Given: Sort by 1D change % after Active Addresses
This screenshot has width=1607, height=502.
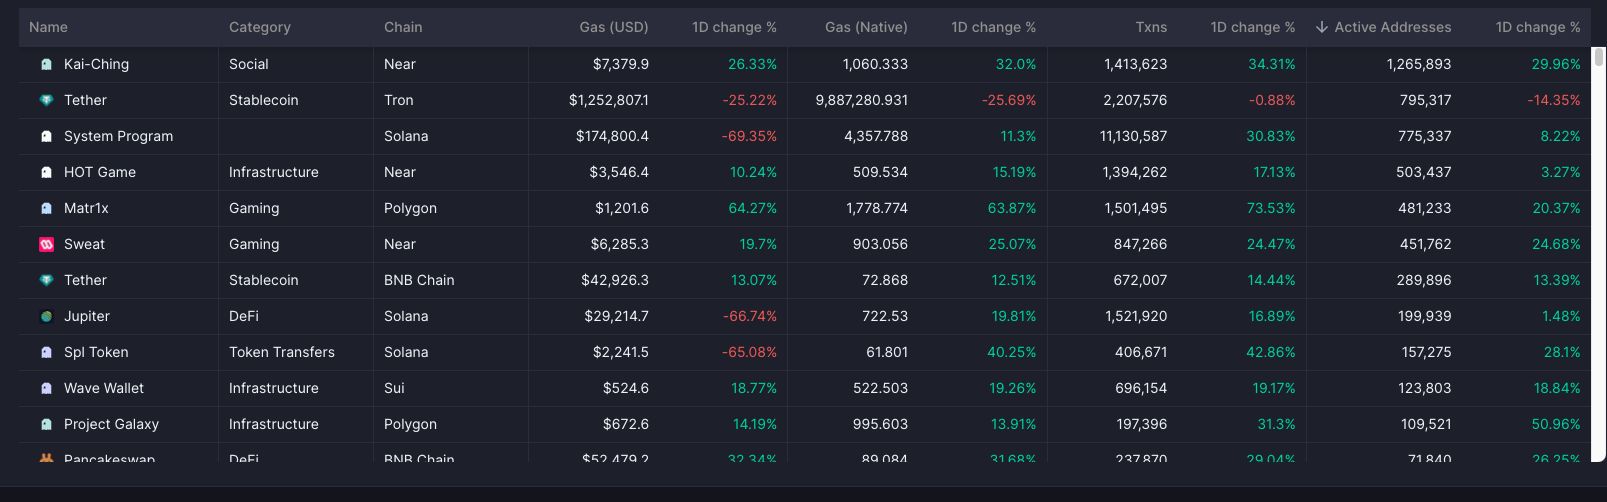Looking at the screenshot, I should 1538,27.
